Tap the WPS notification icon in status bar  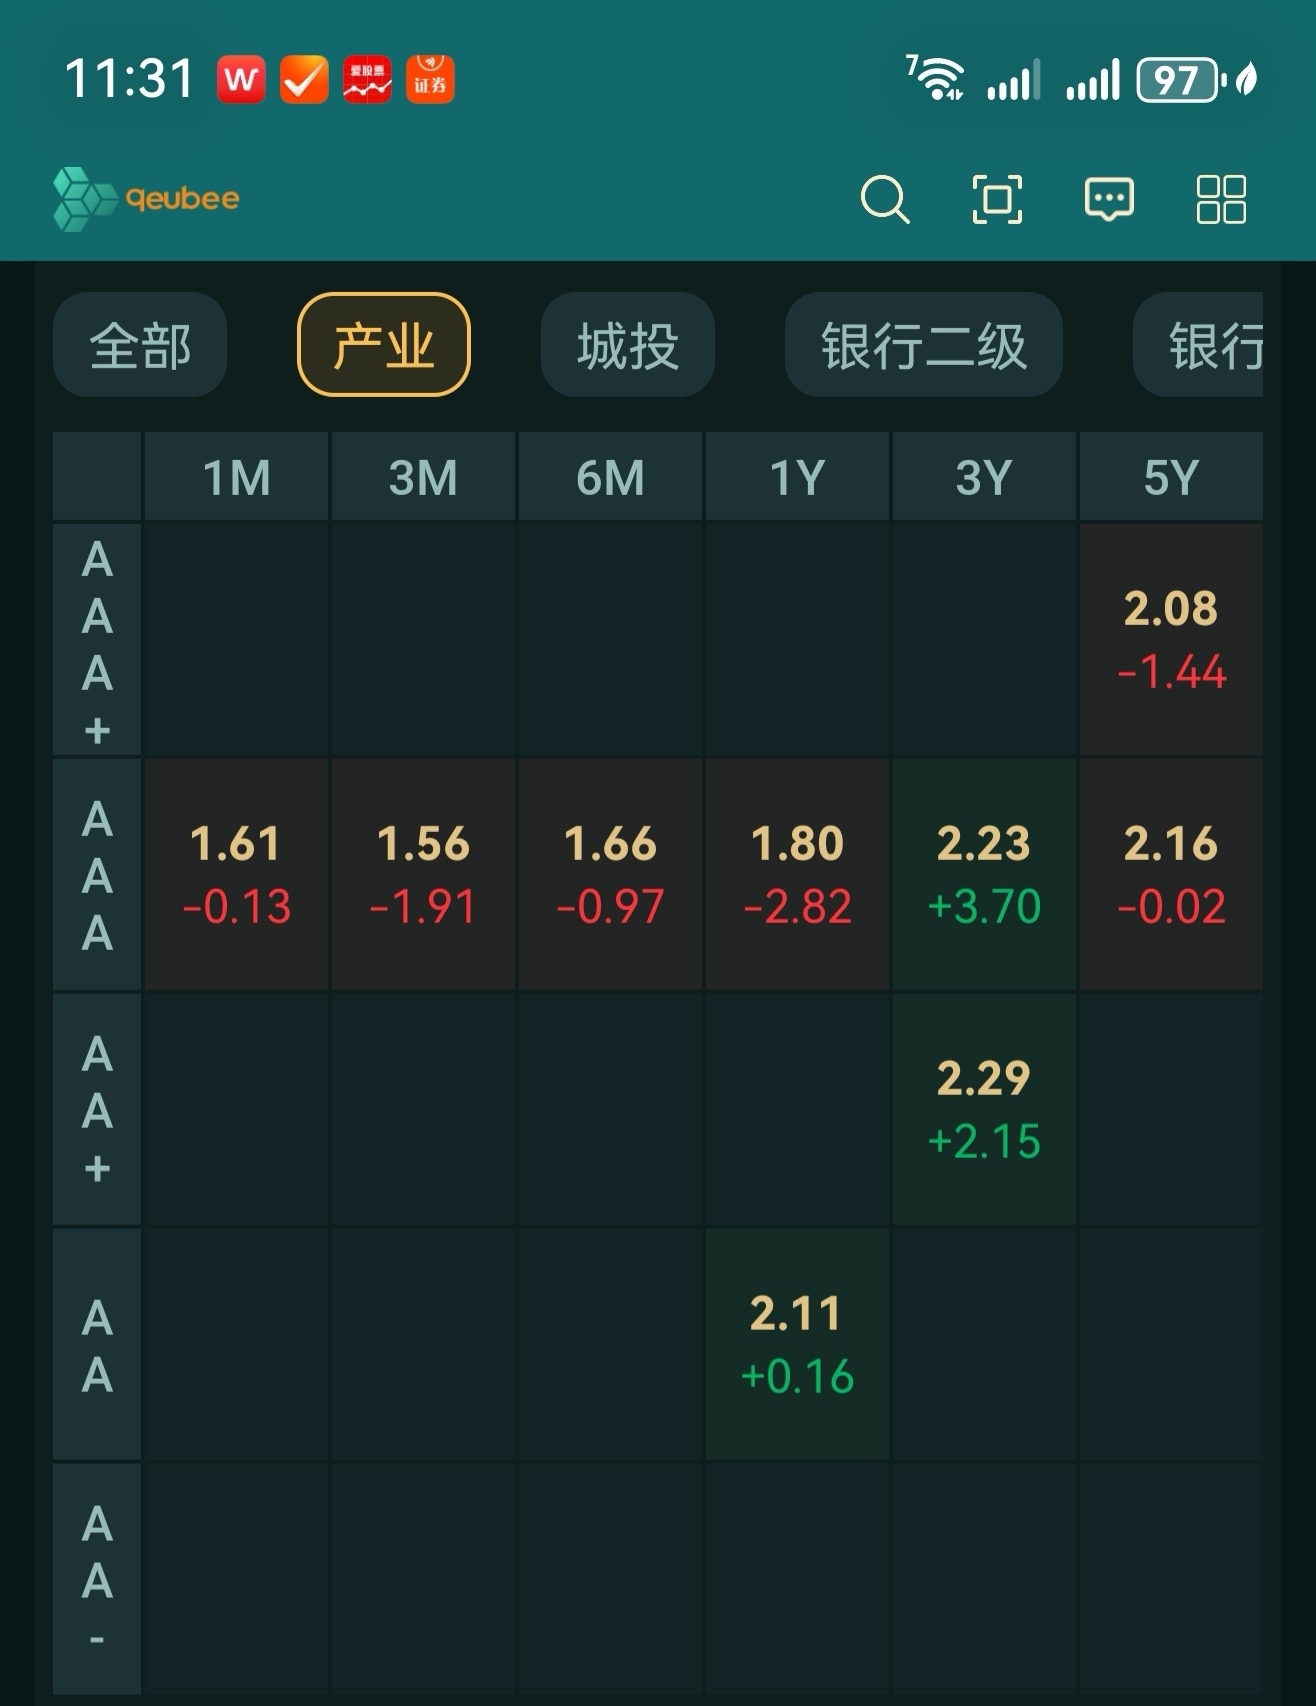click(x=241, y=80)
